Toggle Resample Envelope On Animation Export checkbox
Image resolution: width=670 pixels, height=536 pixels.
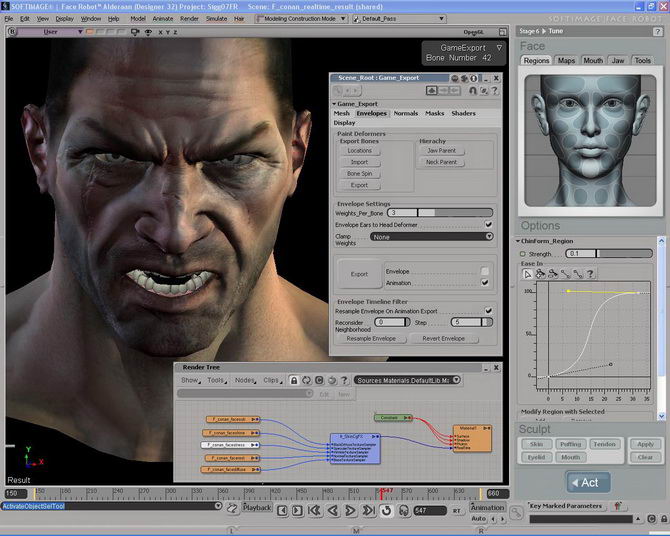coord(488,311)
